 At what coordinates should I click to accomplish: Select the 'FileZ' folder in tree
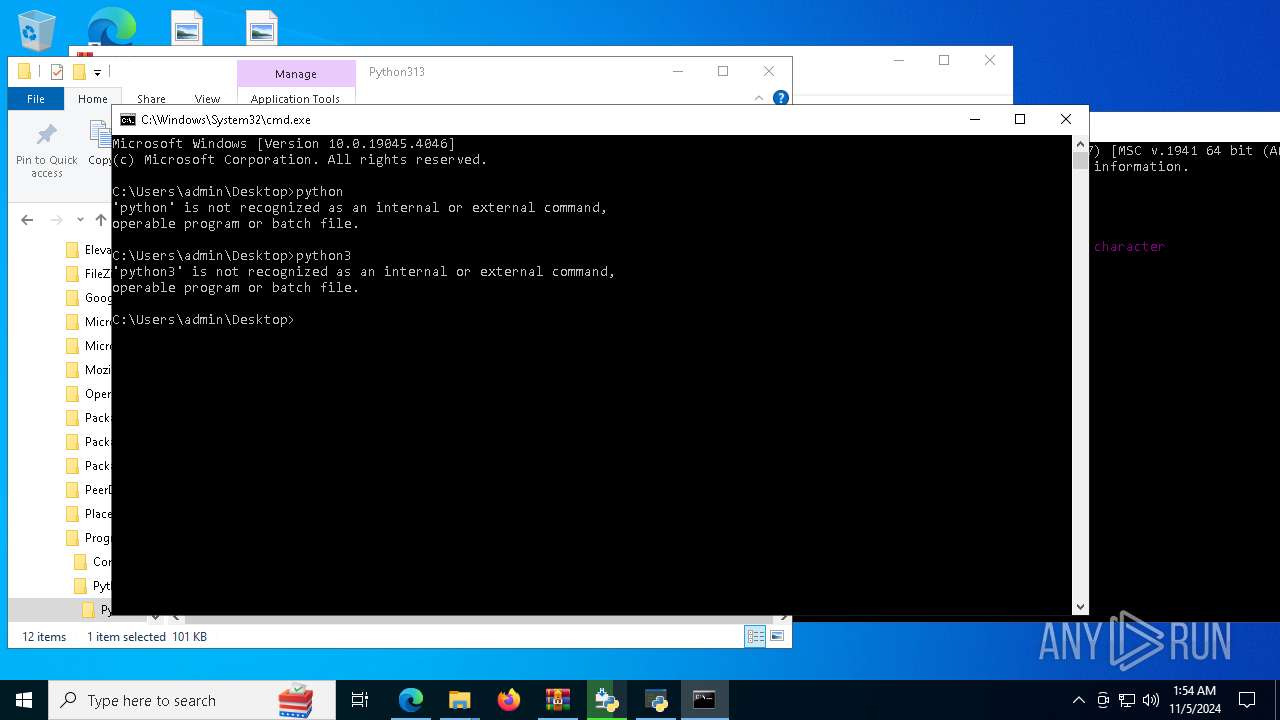[x=90, y=274]
